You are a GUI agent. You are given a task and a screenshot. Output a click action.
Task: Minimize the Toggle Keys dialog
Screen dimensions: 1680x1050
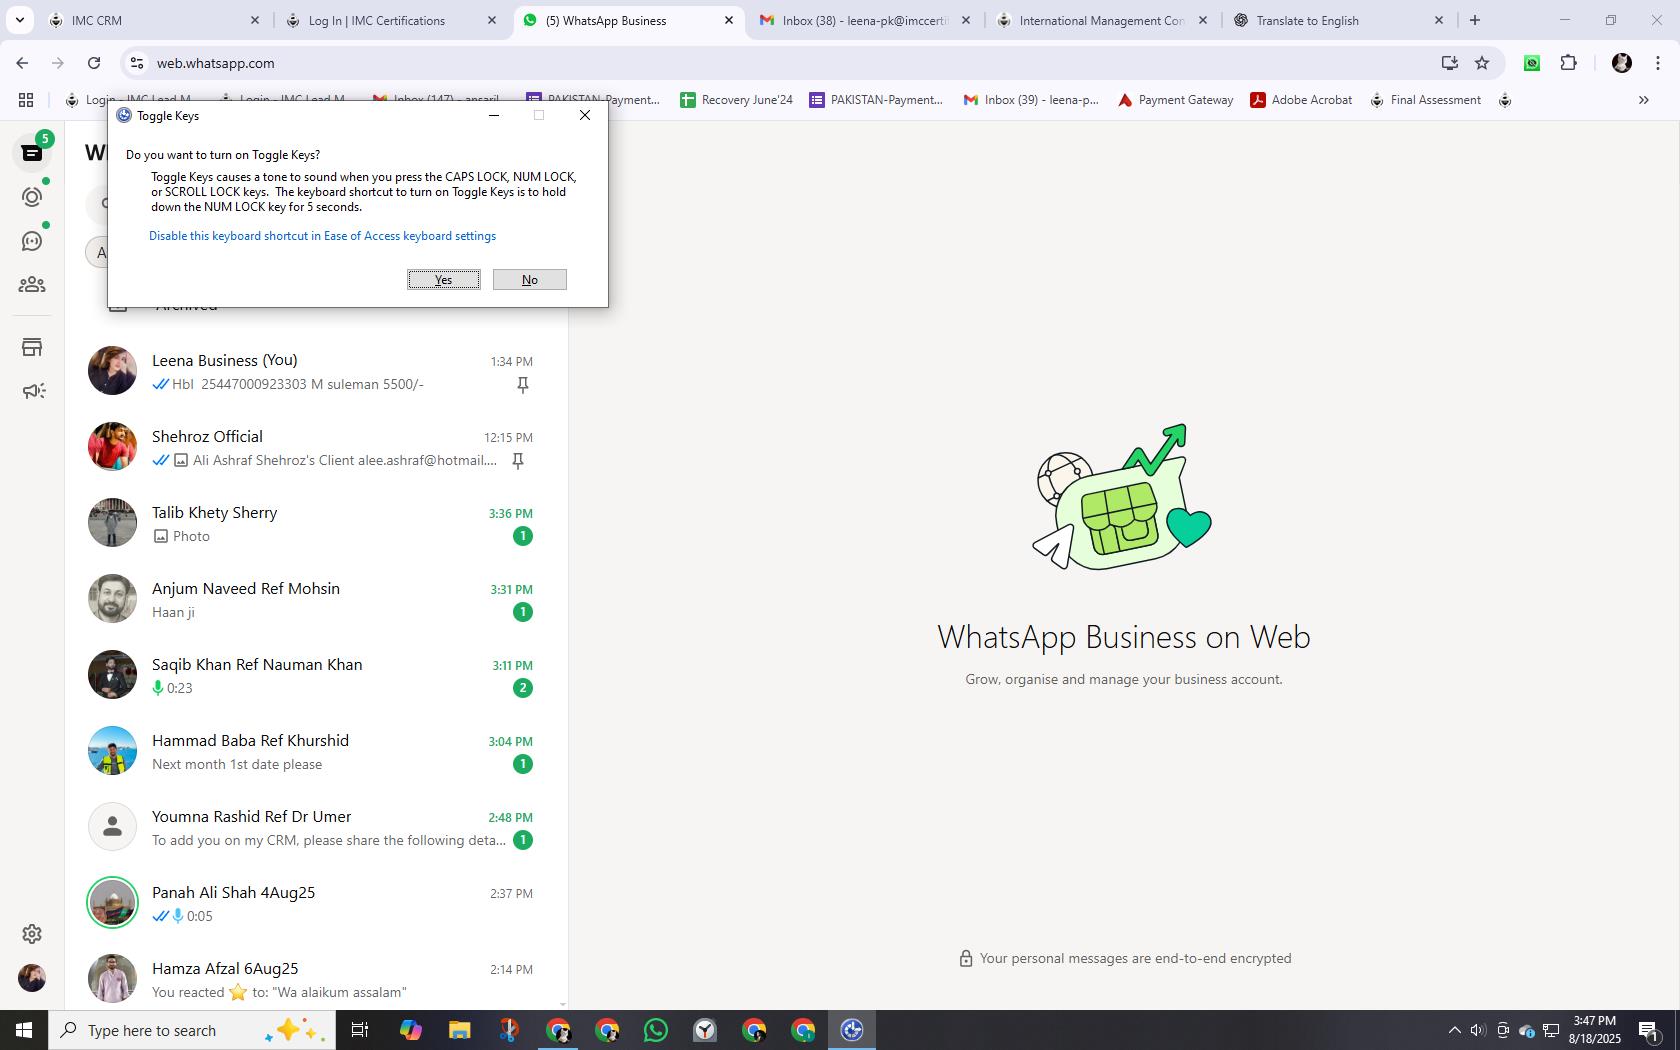[x=493, y=115]
